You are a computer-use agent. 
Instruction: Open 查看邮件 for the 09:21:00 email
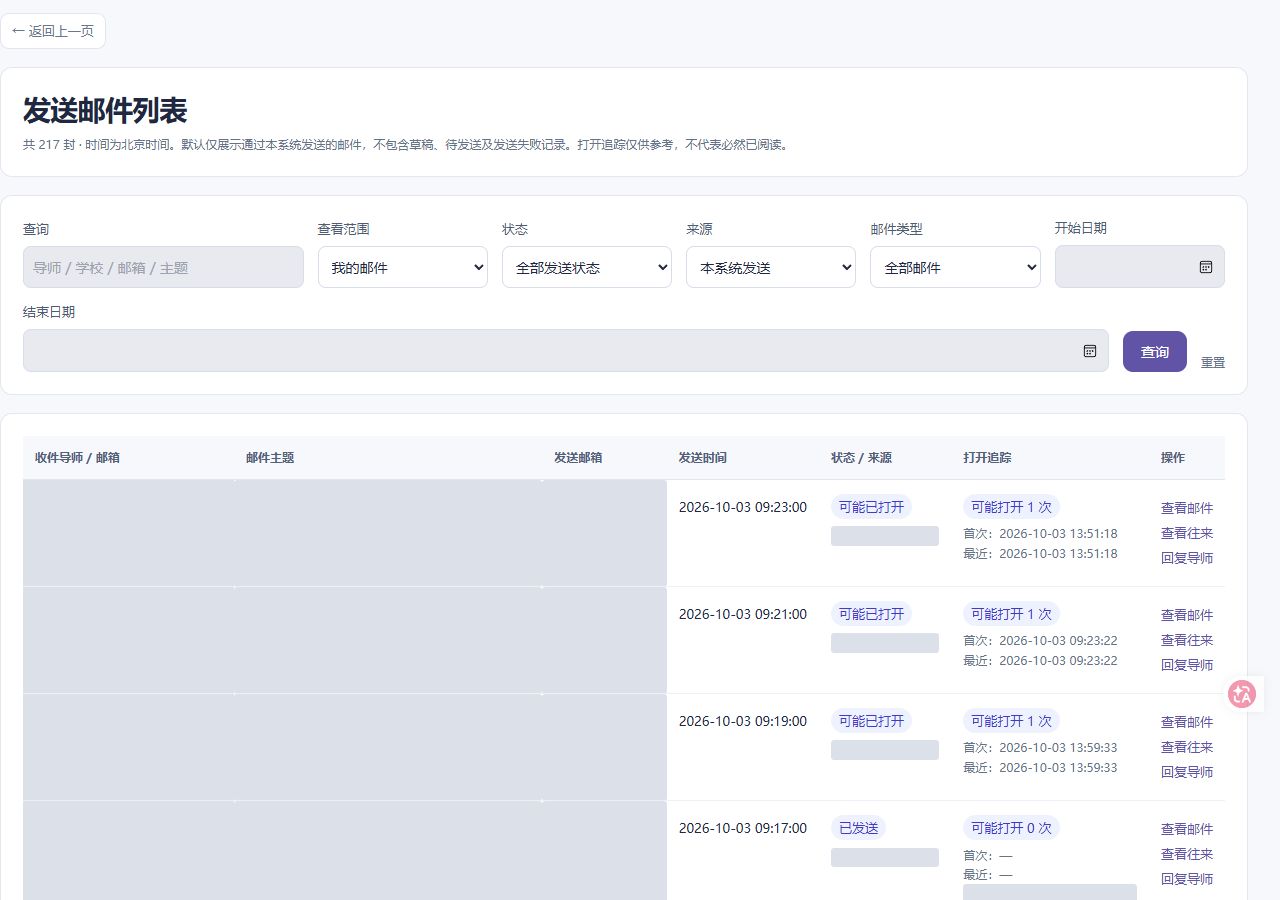coord(1187,615)
